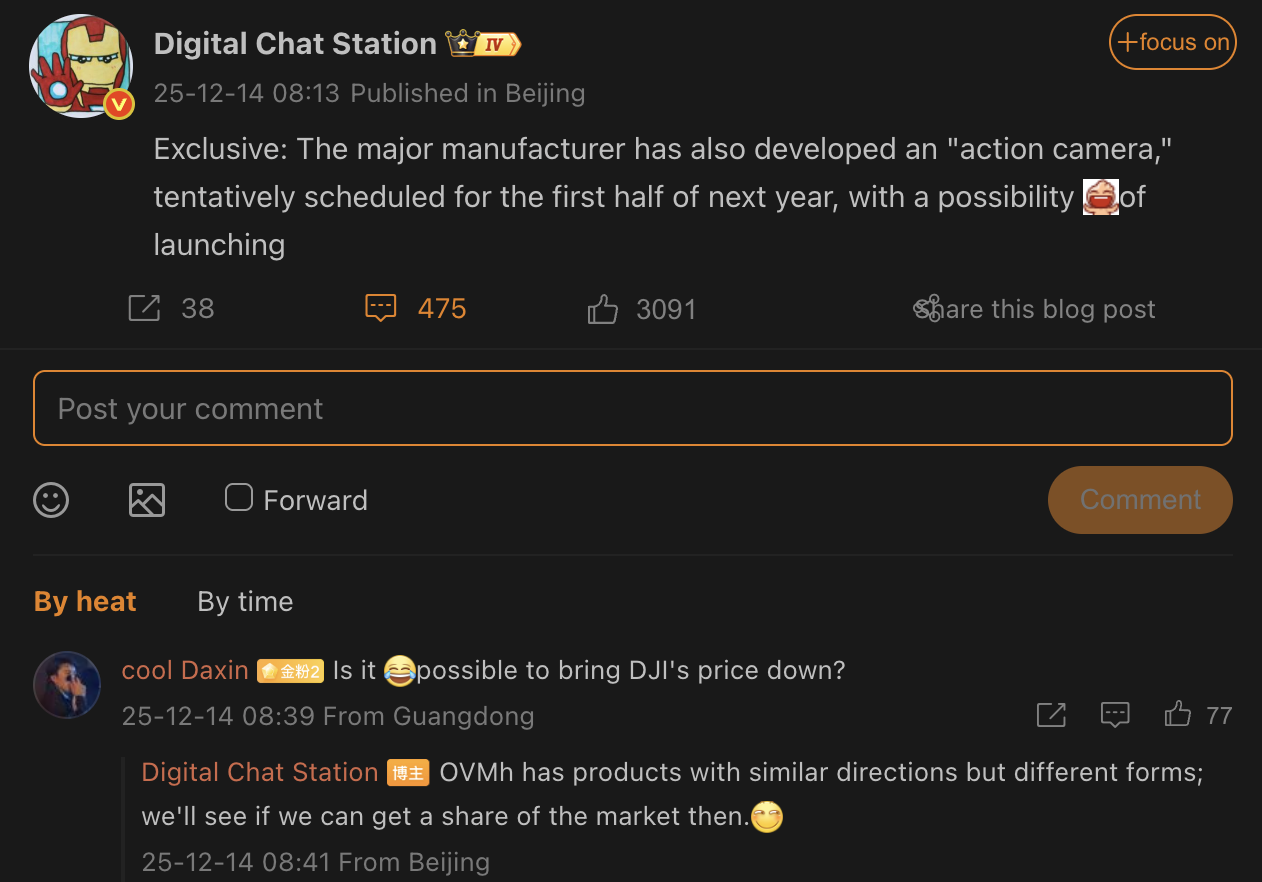Screen dimensions: 1262x882
Task: Attach an image using the picture icon
Action: [147, 499]
